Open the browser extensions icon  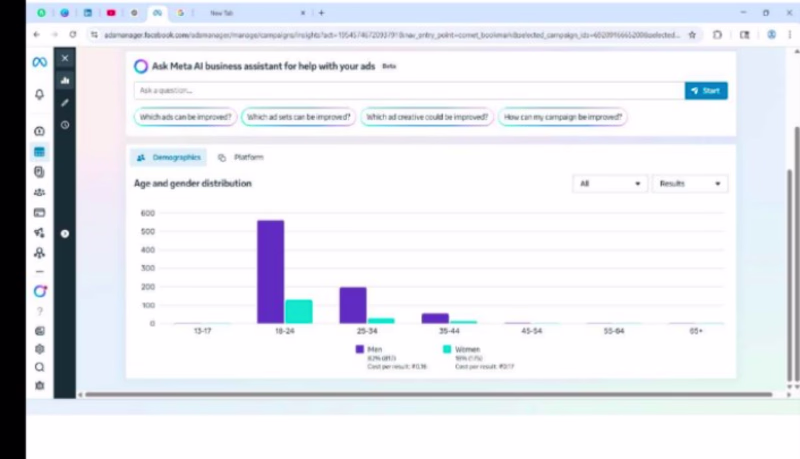point(717,35)
